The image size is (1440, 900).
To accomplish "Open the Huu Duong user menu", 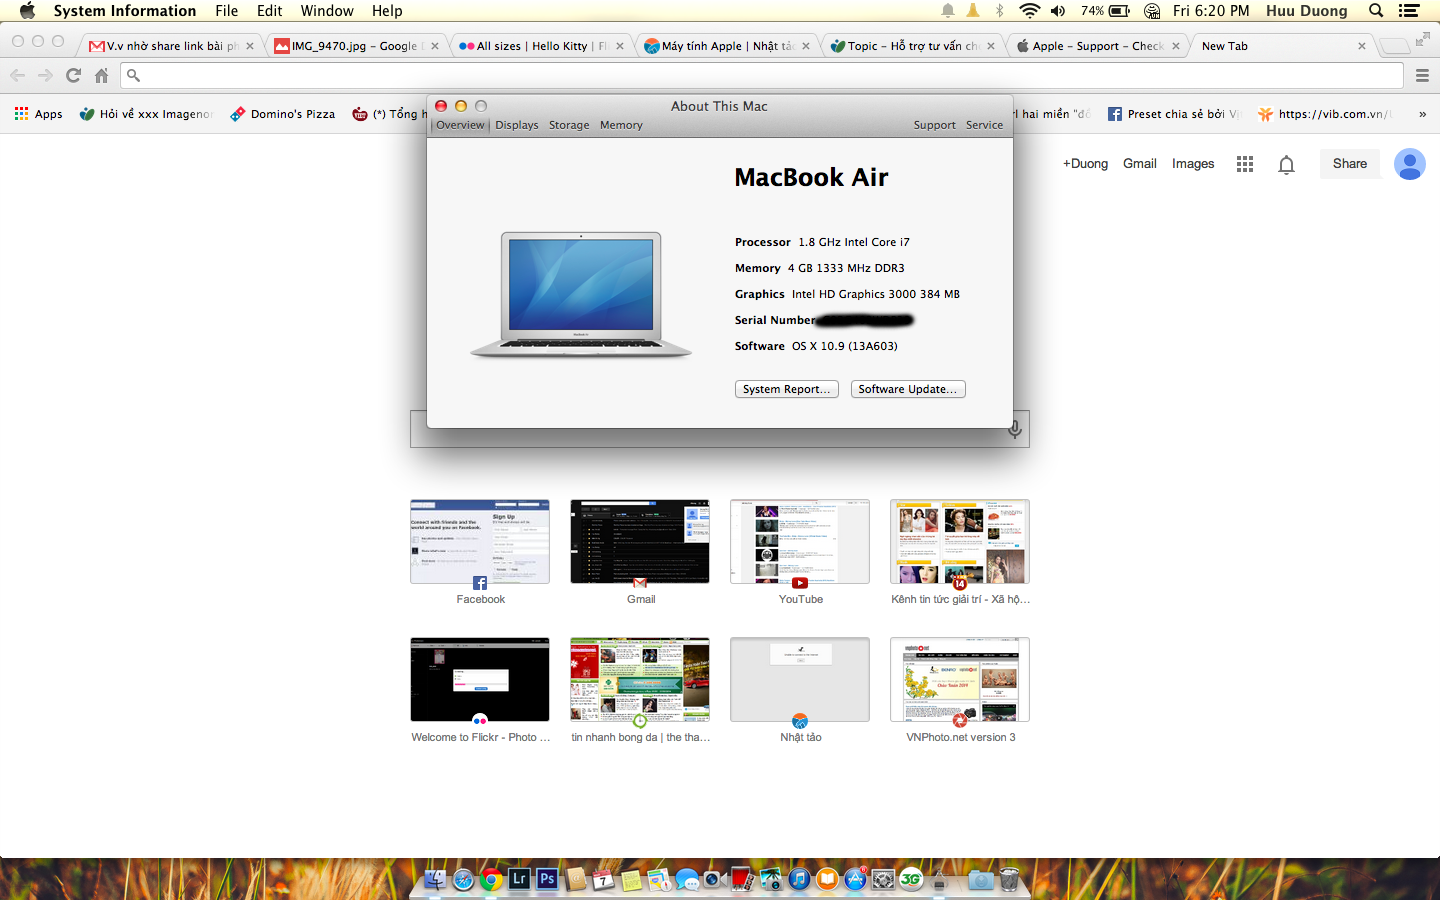I will point(1306,11).
